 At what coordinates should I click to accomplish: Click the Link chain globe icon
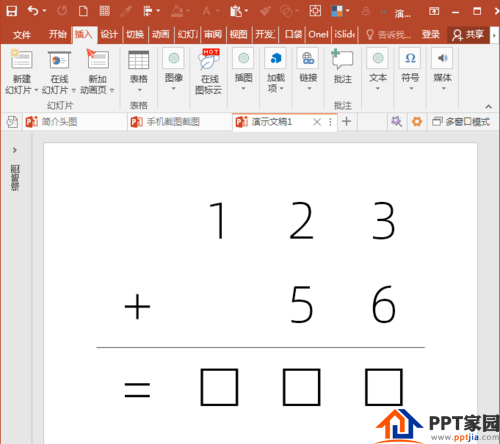[x=308, y=58]
